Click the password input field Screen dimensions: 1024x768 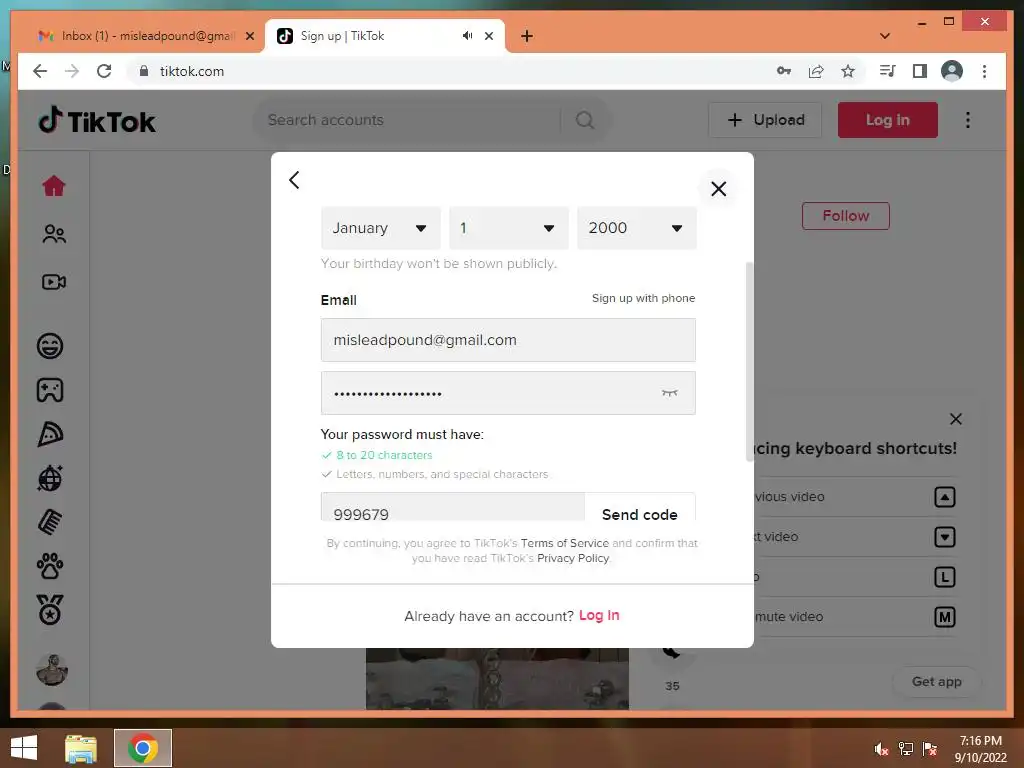(x=508, y=392)
